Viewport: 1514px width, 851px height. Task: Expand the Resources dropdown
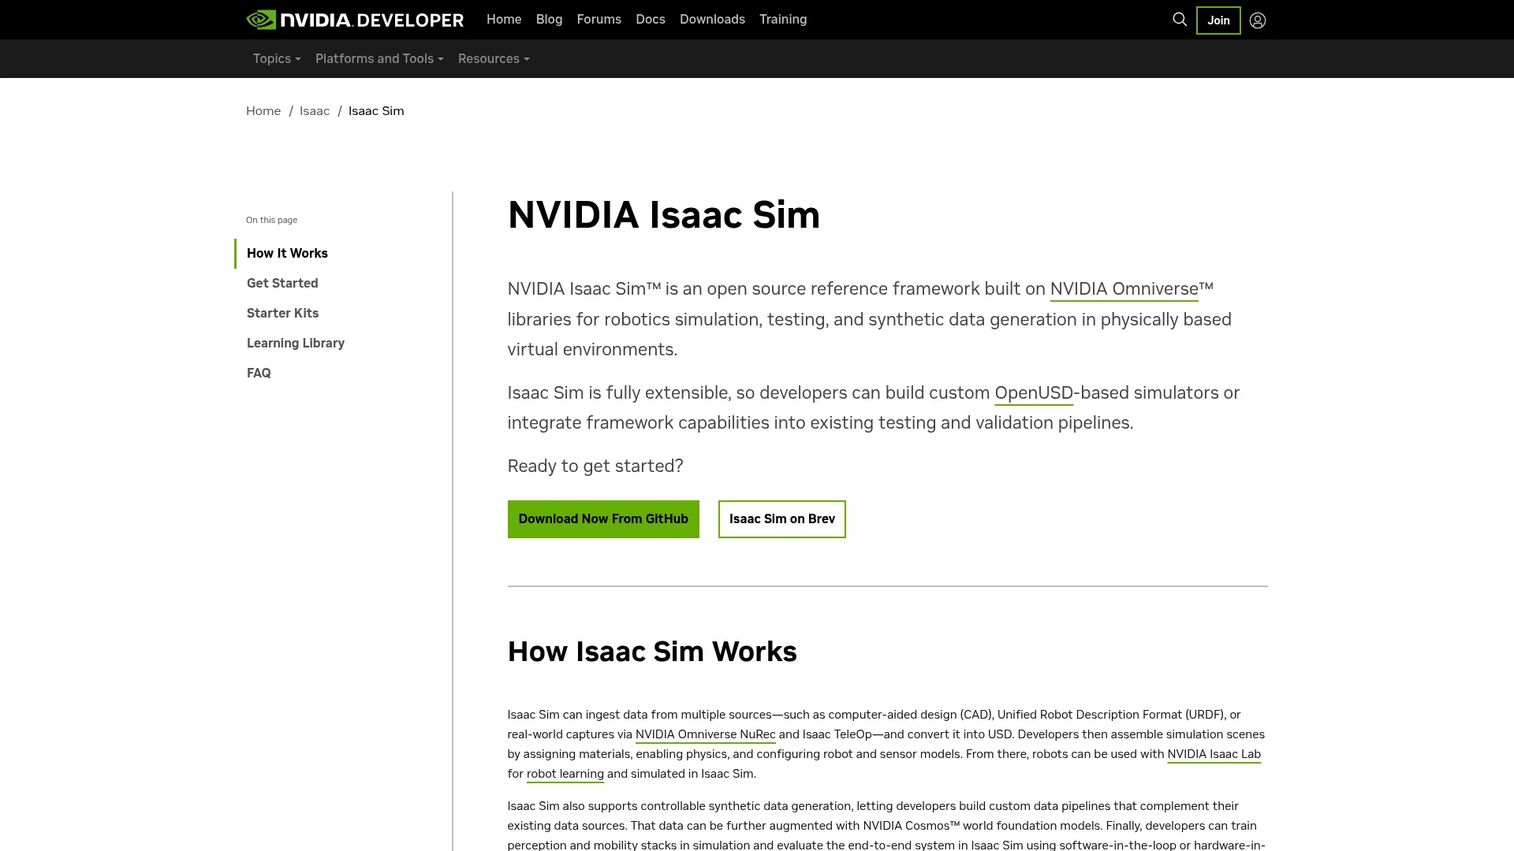point(494,58)
